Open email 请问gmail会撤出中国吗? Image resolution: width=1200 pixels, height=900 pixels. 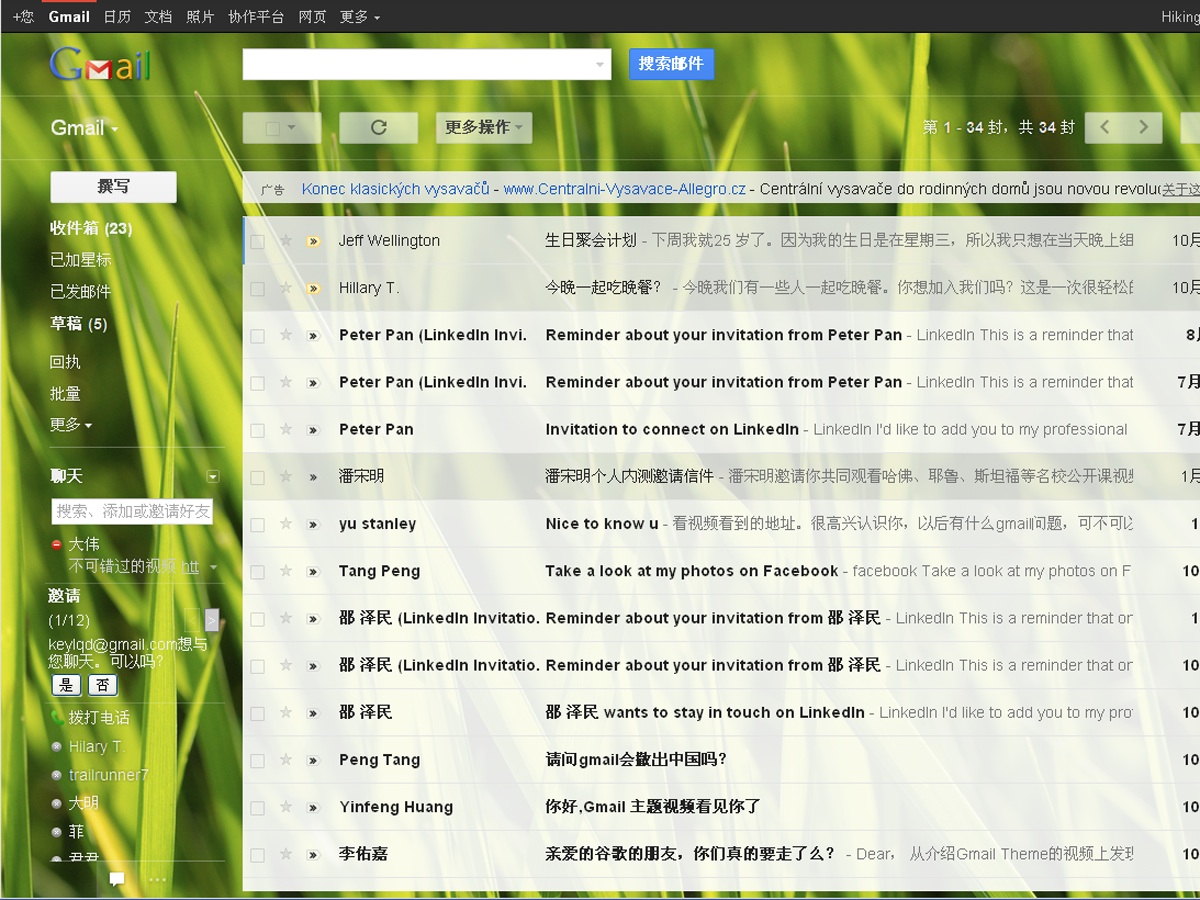(636, 760)
